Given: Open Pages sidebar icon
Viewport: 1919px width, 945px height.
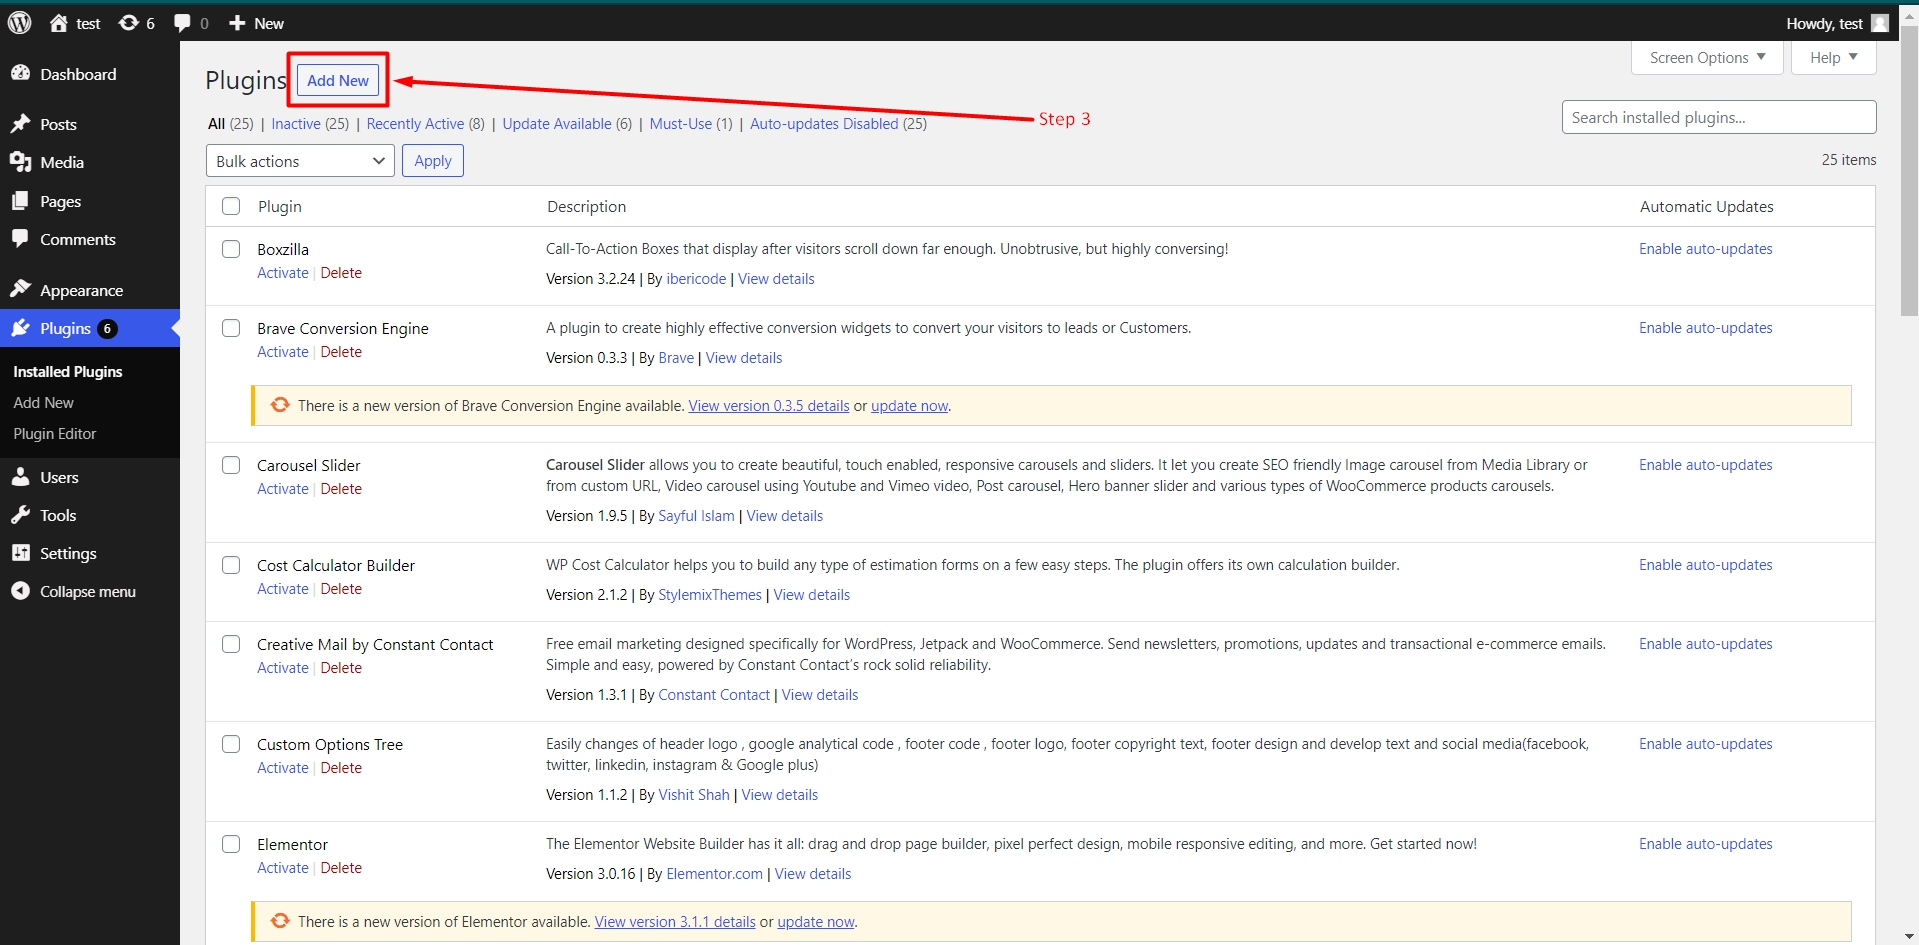Looking at the screenshot, I should click(x=20, y=201).
